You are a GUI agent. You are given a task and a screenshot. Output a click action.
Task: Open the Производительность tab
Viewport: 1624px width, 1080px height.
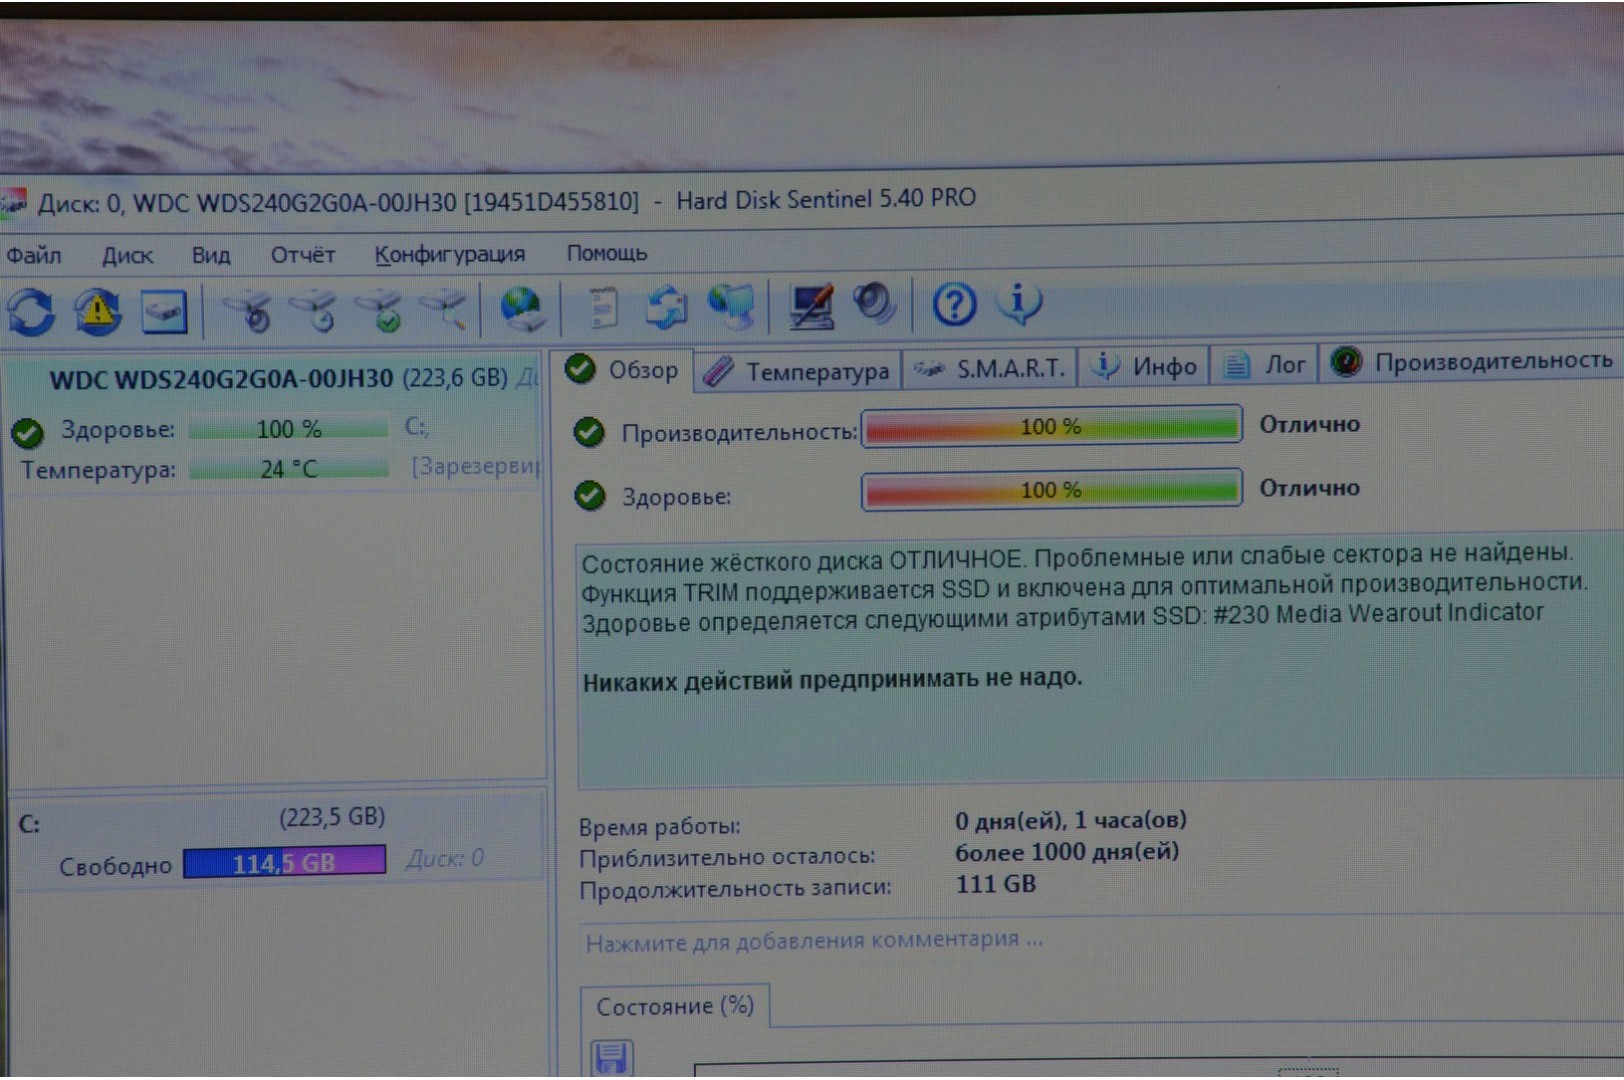click(1472, 362)
